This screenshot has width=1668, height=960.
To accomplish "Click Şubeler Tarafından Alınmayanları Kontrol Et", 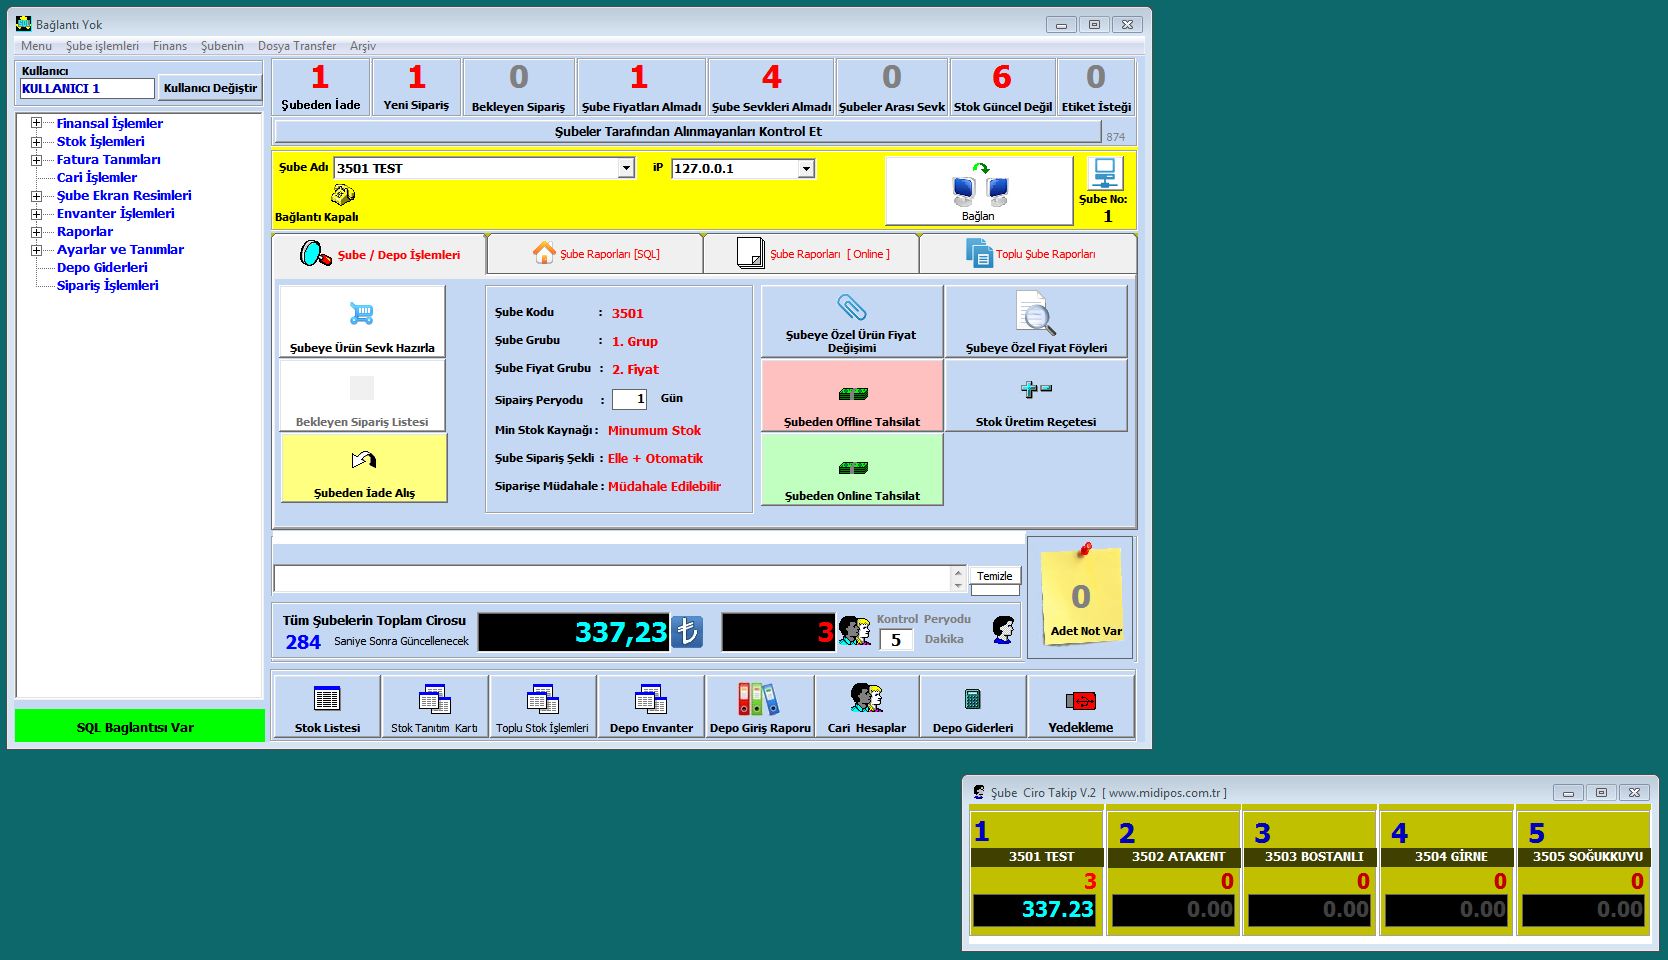I will point(688,131).
